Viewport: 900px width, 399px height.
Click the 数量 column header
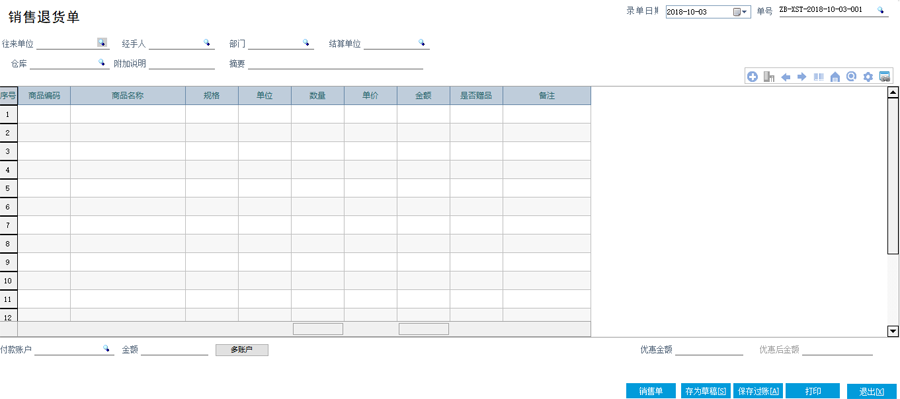pyautogui.click(x=318, y=96)
